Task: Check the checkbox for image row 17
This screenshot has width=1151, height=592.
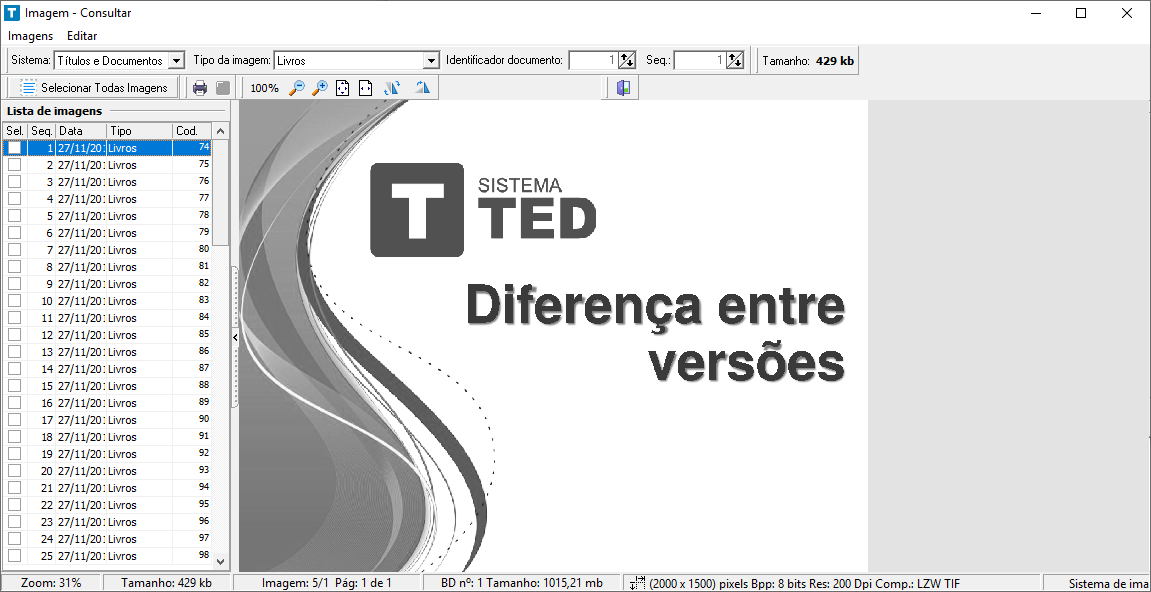Action: pyautogui.click(x=15, y=420)
